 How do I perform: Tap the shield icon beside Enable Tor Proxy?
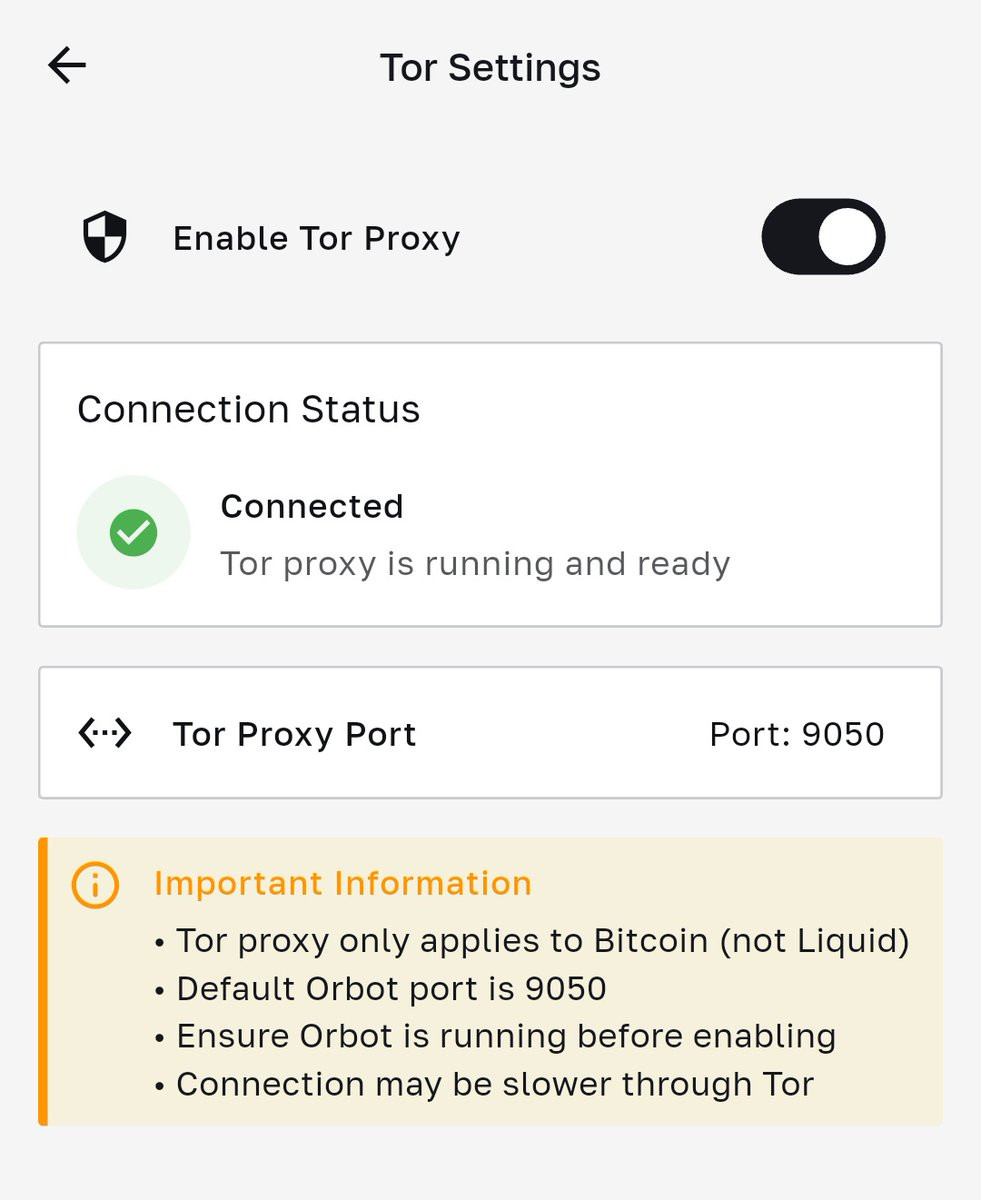point(104,238)
